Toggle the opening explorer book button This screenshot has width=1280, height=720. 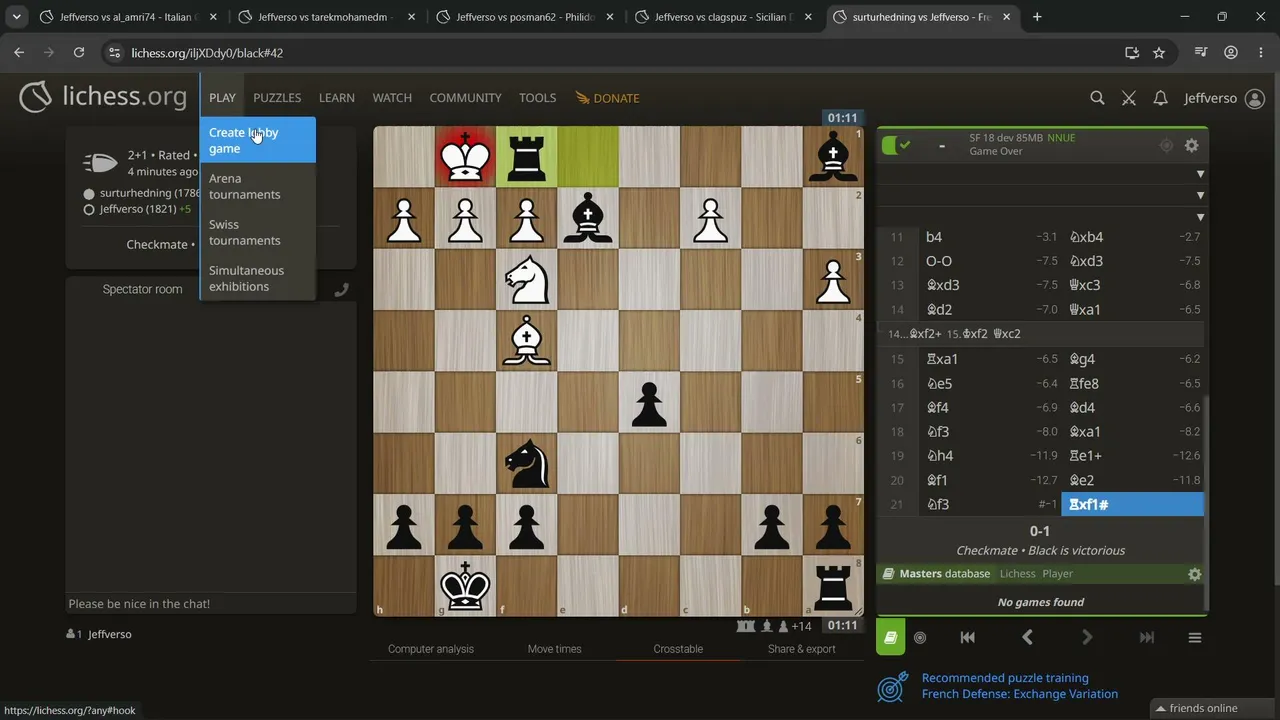890,637
